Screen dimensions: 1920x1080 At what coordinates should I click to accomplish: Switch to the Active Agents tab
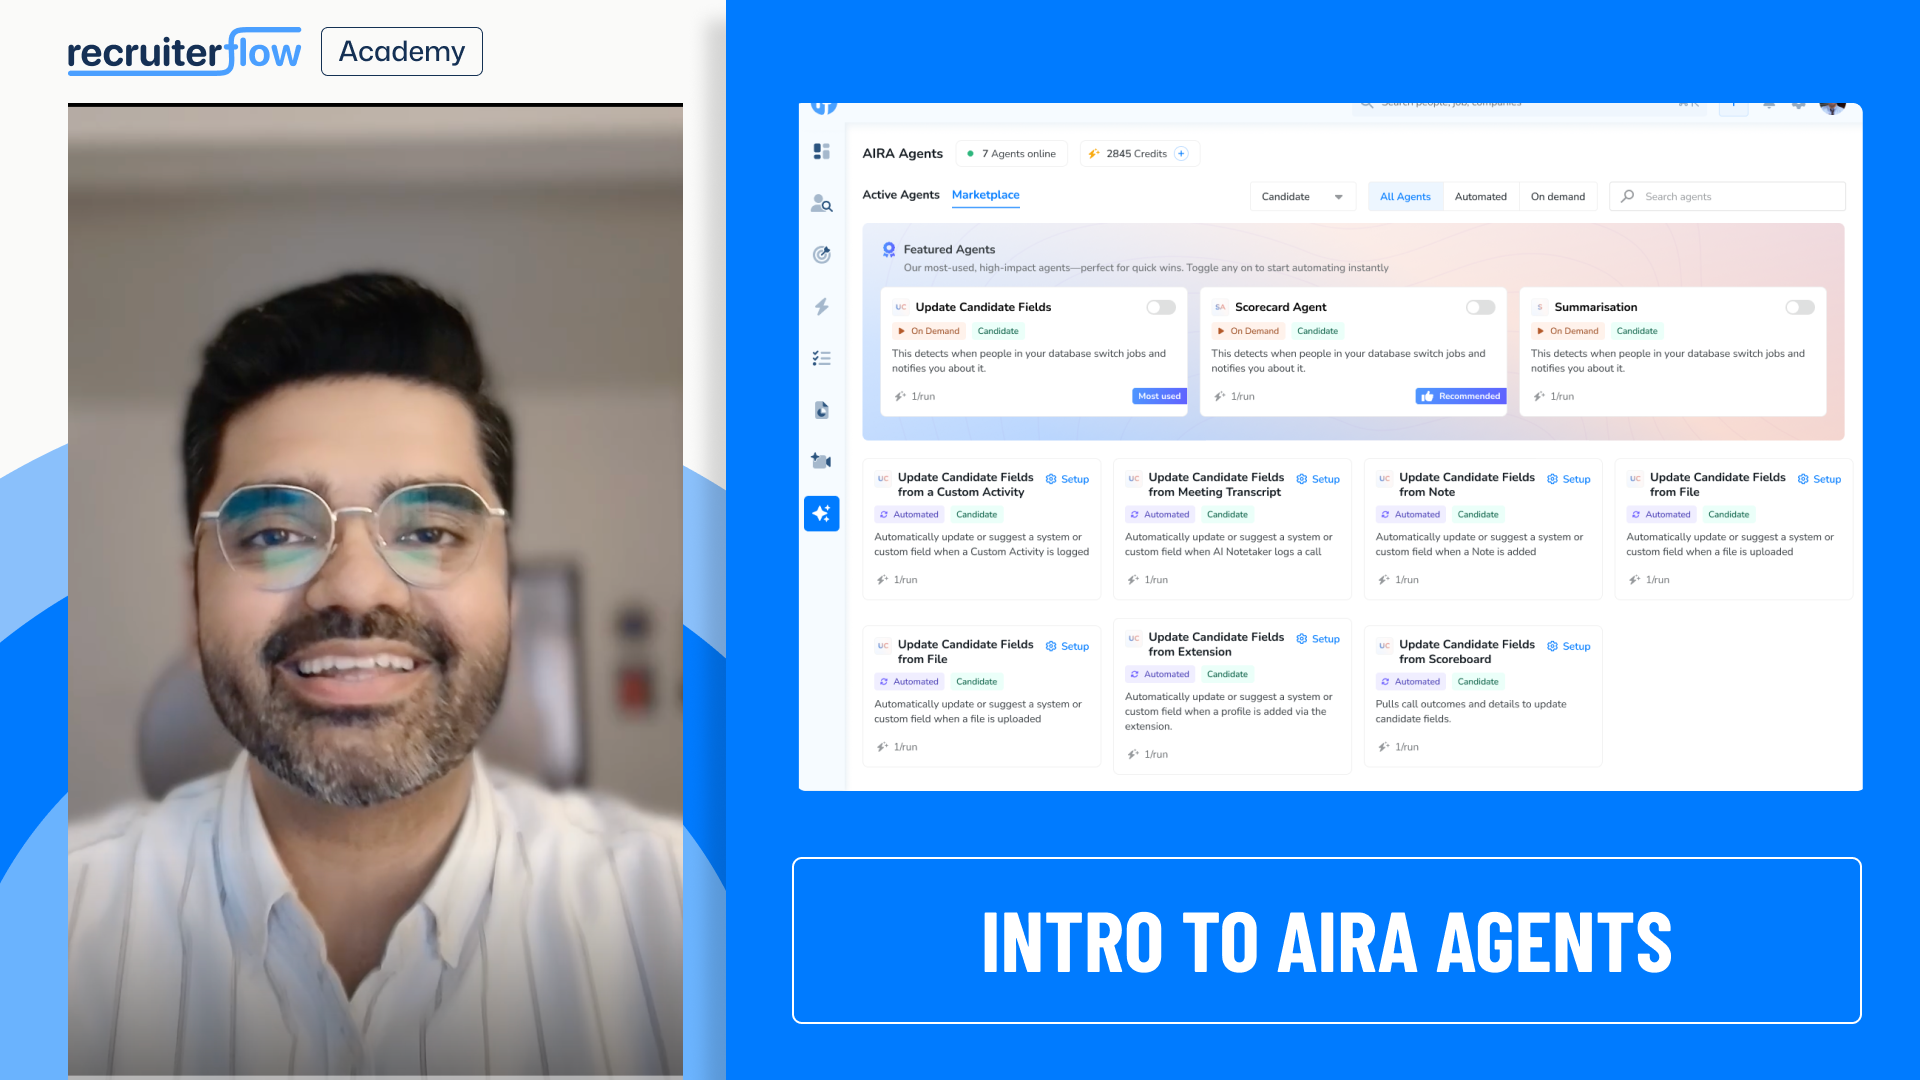(900, 195)
